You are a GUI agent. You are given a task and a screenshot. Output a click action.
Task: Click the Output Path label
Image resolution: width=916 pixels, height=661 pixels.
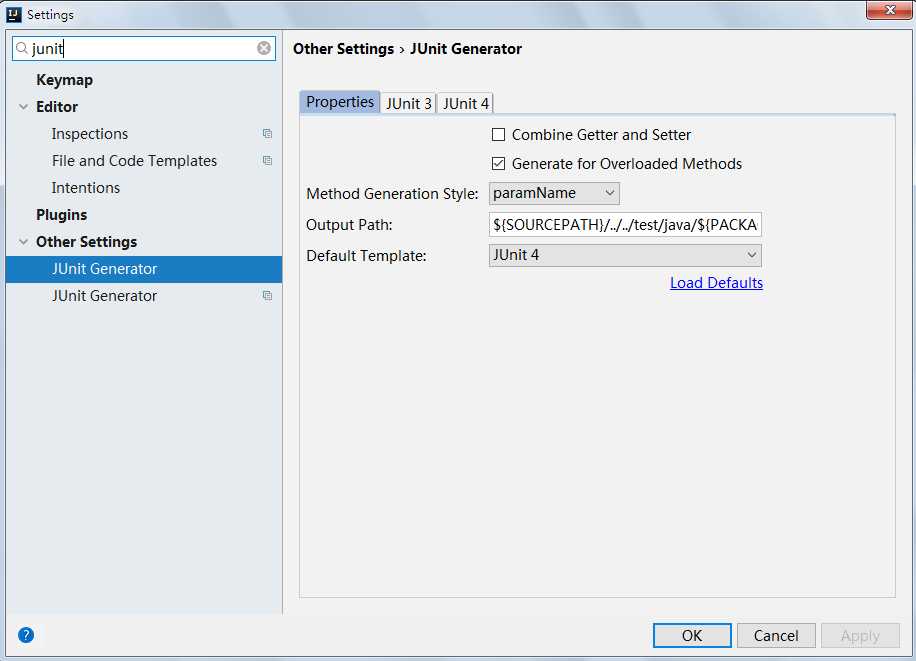(x=349, y=225)
